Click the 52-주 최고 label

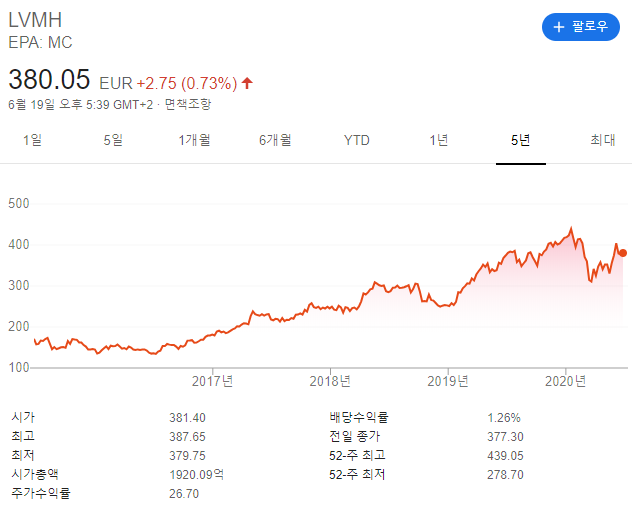click(x=357, y=455)
